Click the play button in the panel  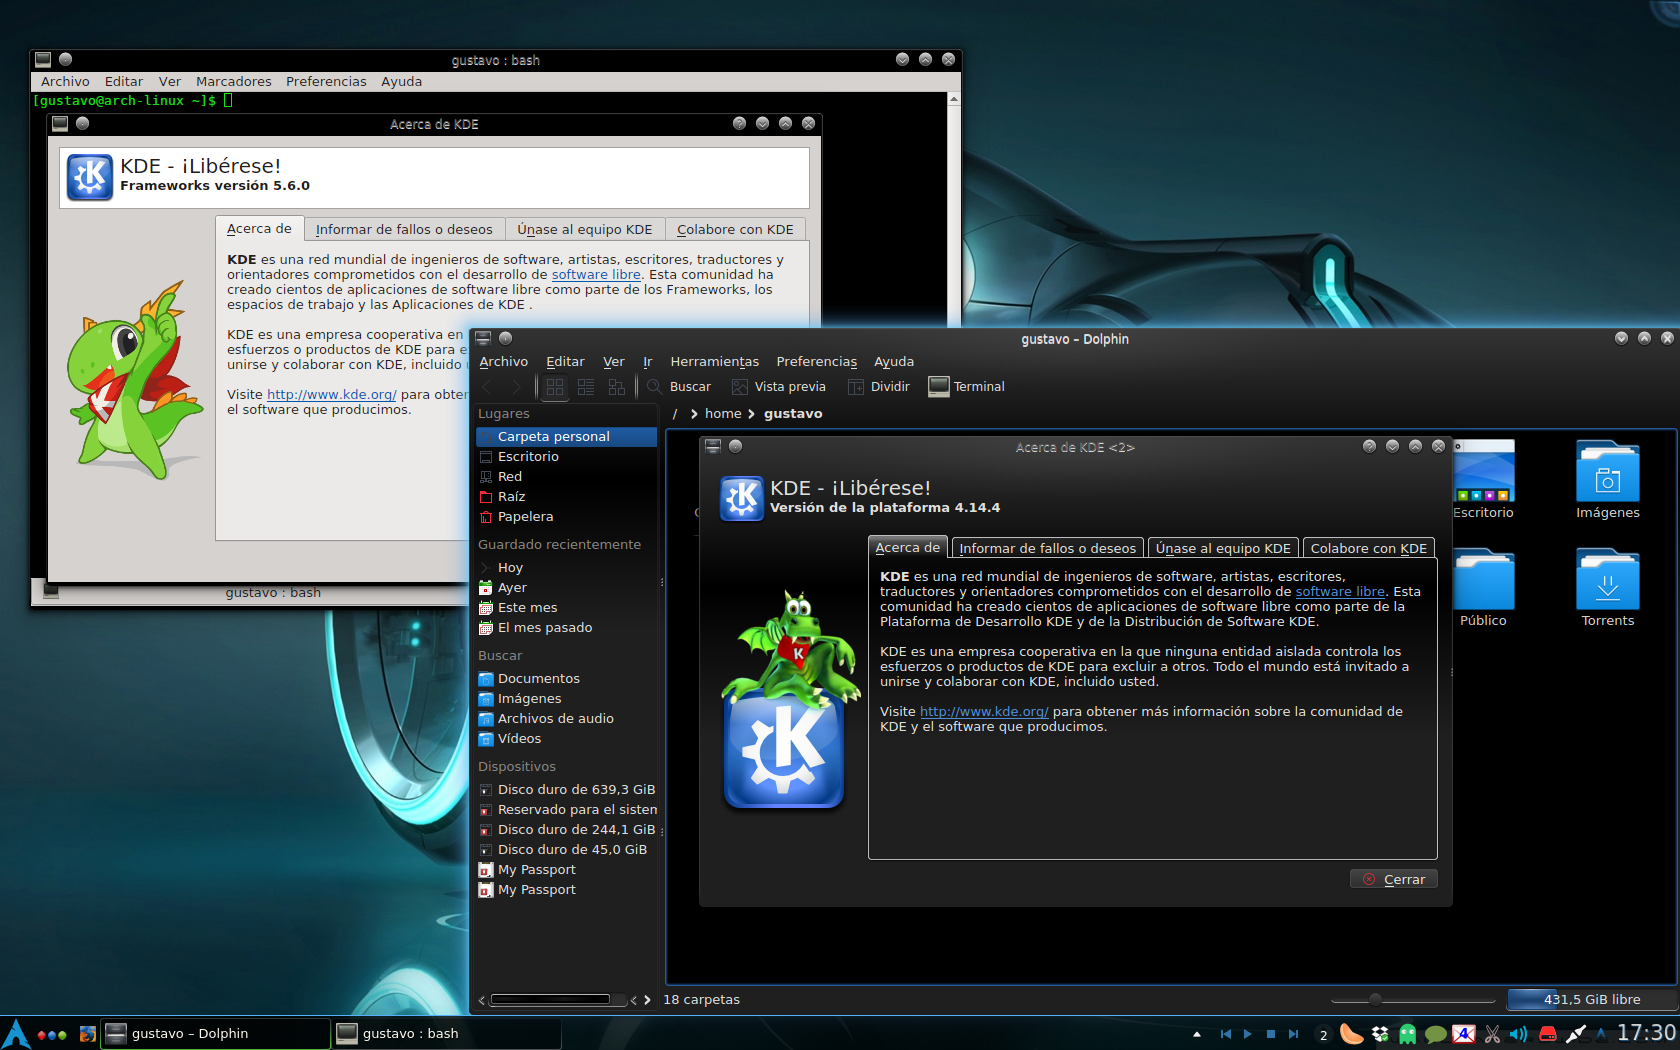click(1247, 1034)
